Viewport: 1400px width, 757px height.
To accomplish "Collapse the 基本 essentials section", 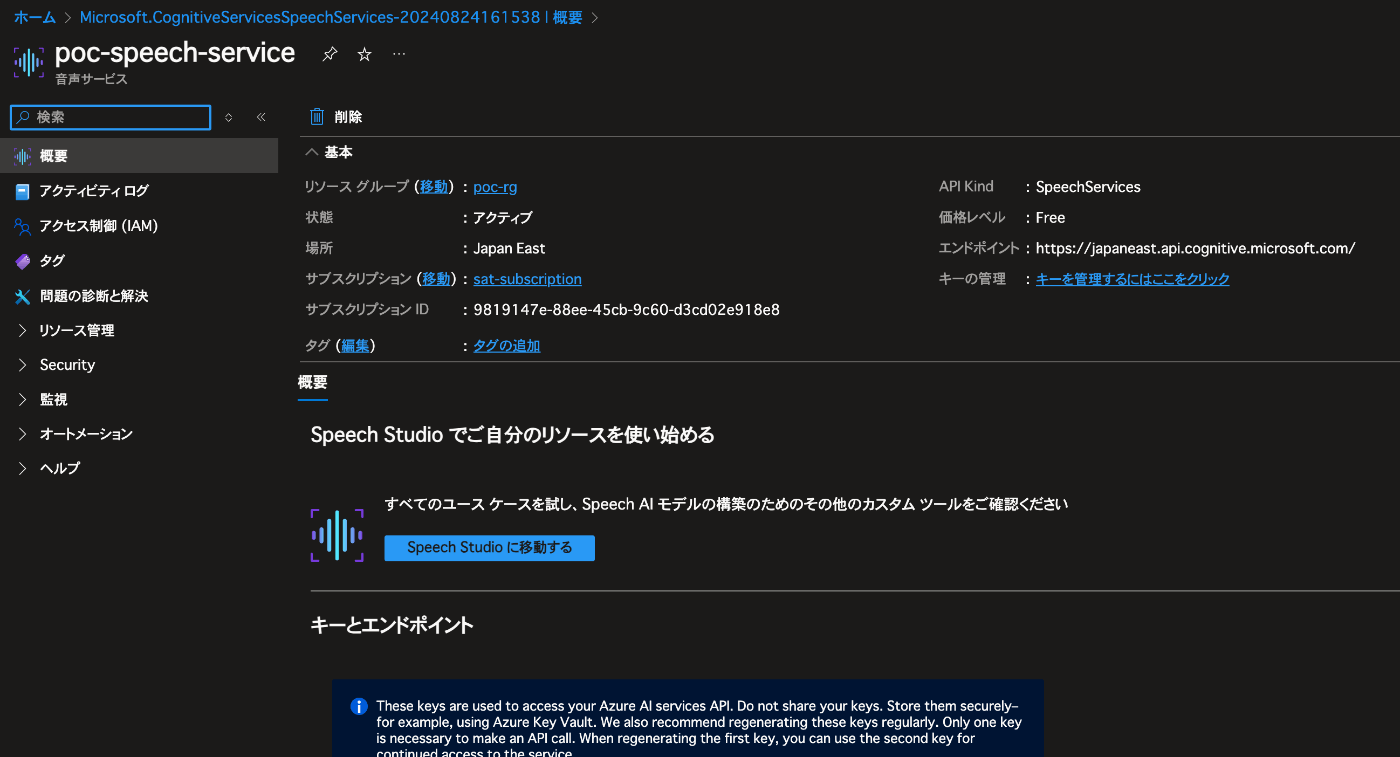I will [x=312, y=152].
